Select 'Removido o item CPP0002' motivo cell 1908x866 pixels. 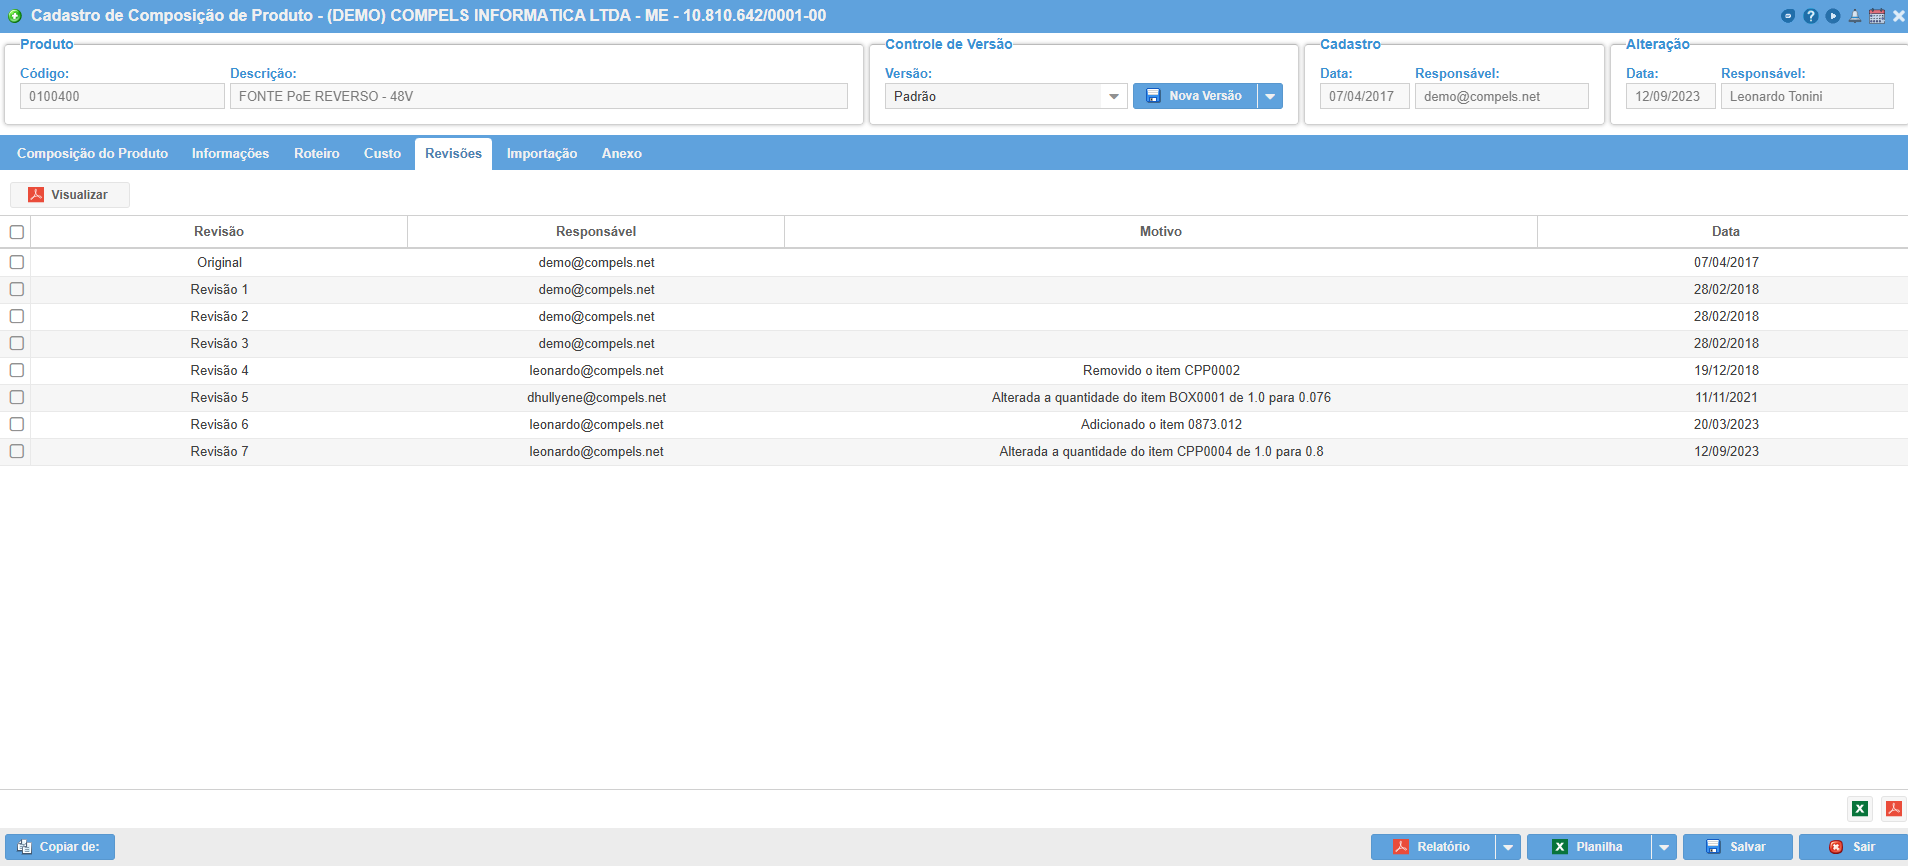pos(1161,371)
